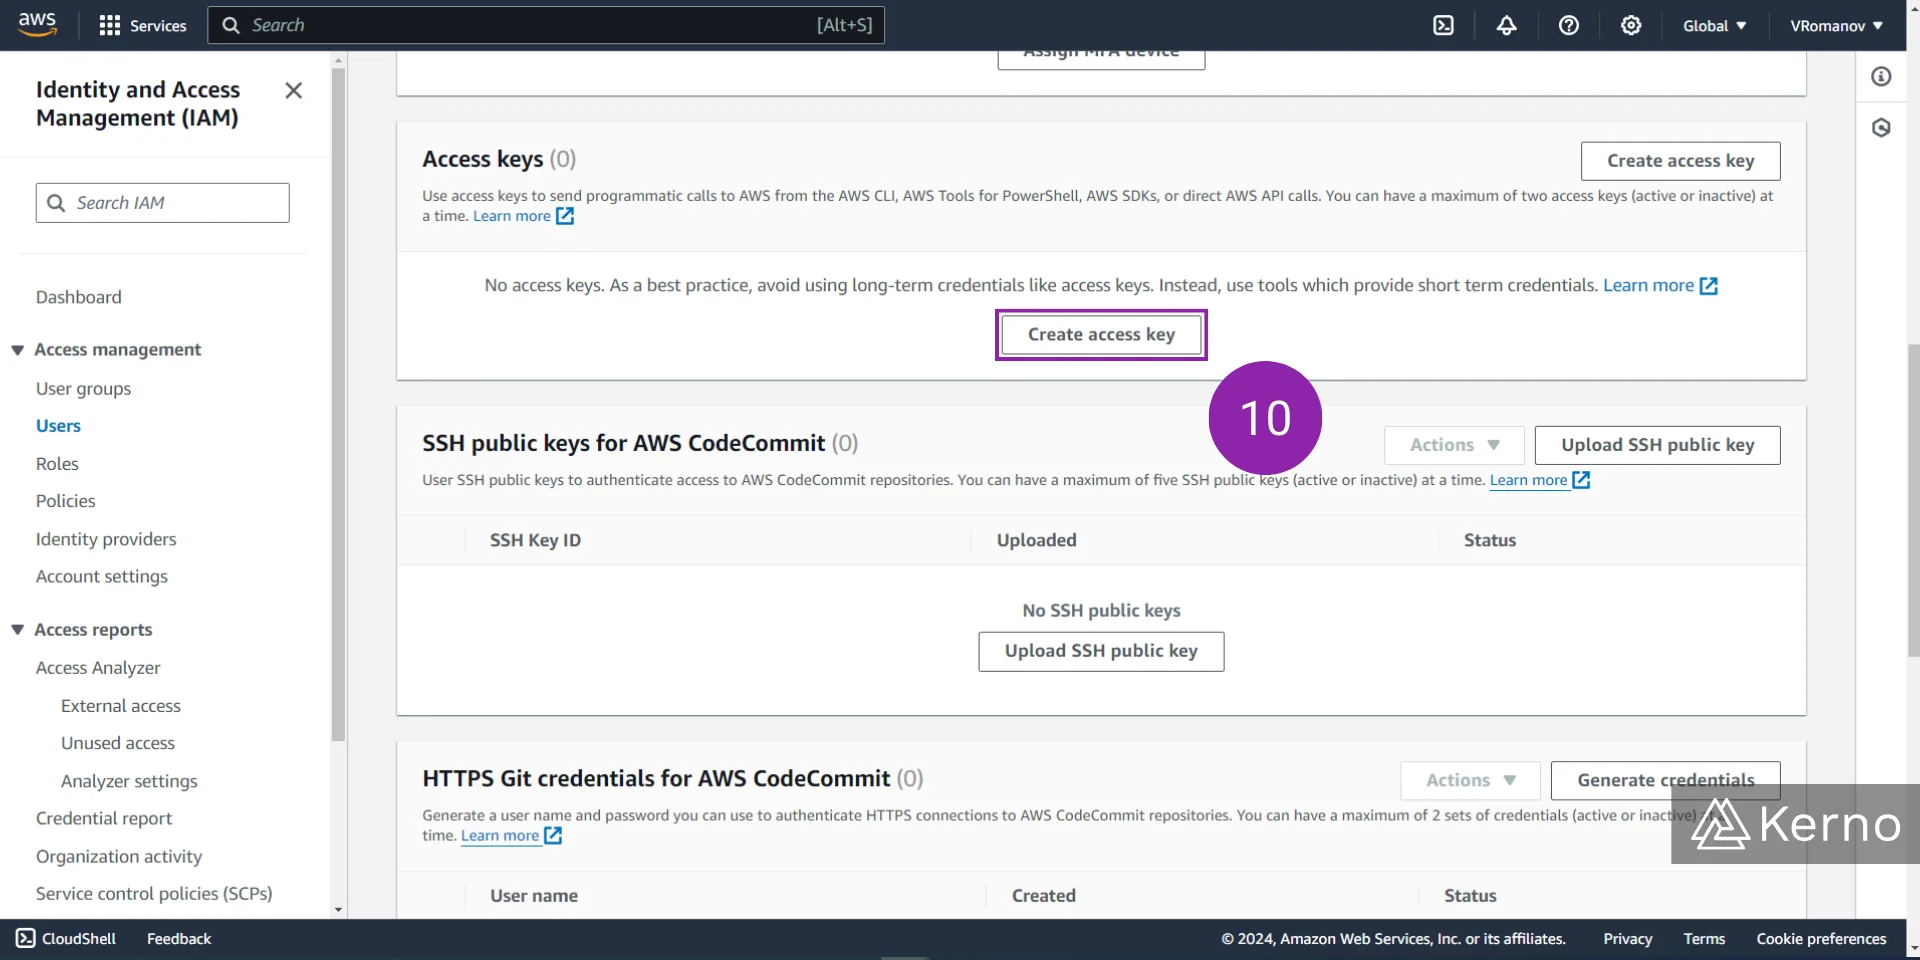Screen dimensions: 1920x960
Task: Click Generate credentials button
Action: coord(1665,780)
